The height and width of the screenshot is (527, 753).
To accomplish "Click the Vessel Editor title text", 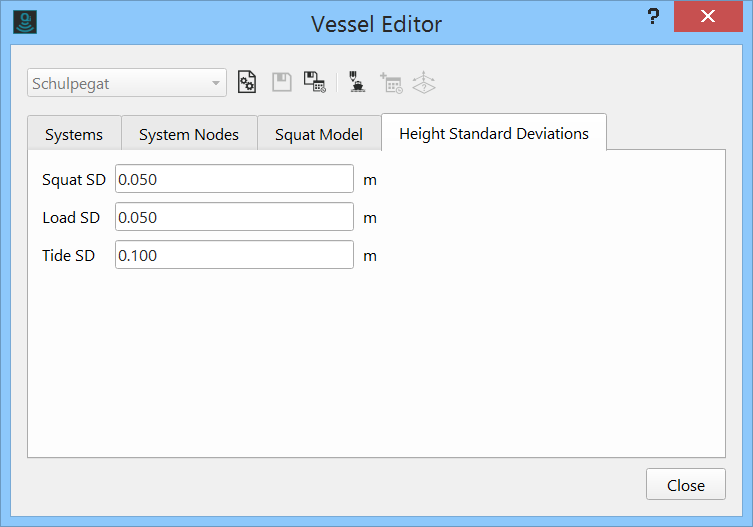I will click(376, 23).
